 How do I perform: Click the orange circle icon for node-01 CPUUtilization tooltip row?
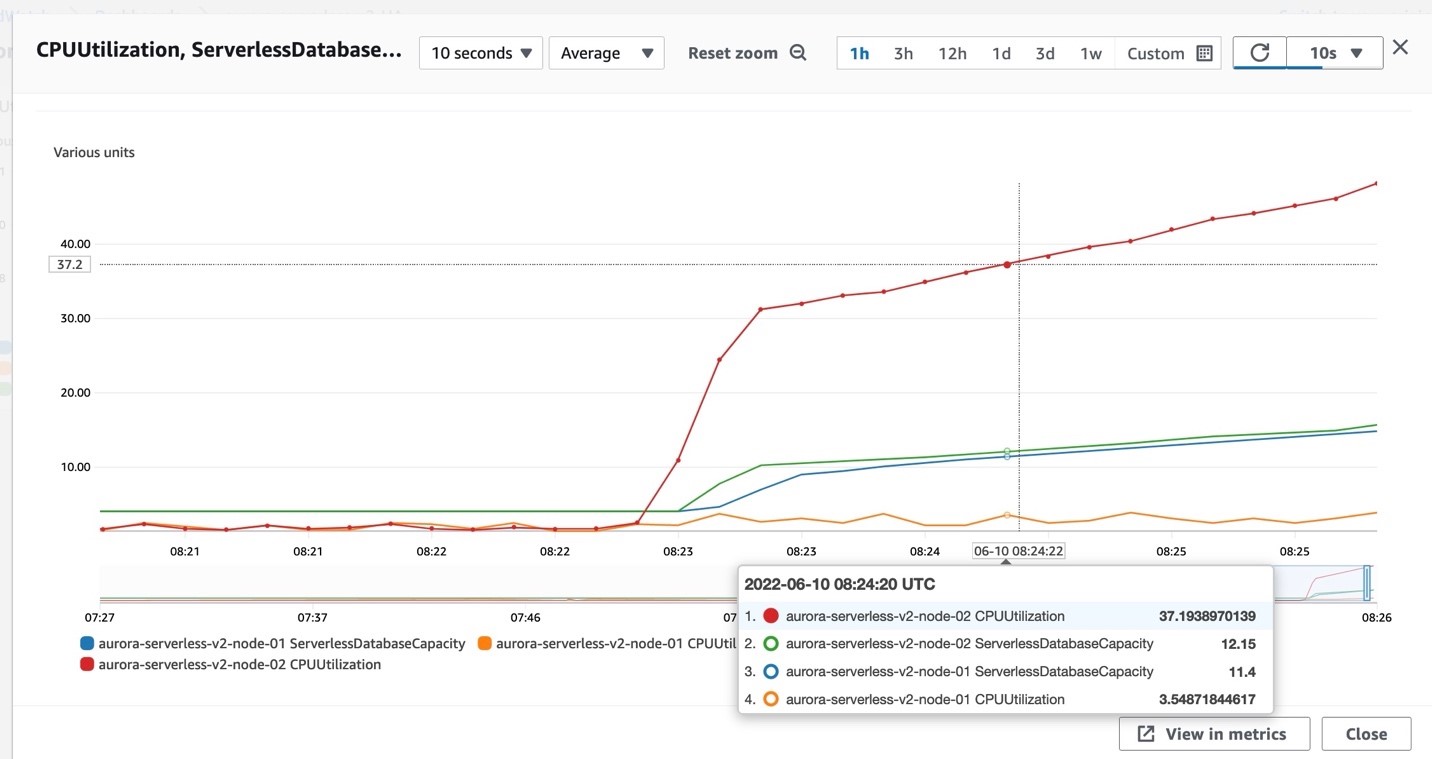click(773, 699)
